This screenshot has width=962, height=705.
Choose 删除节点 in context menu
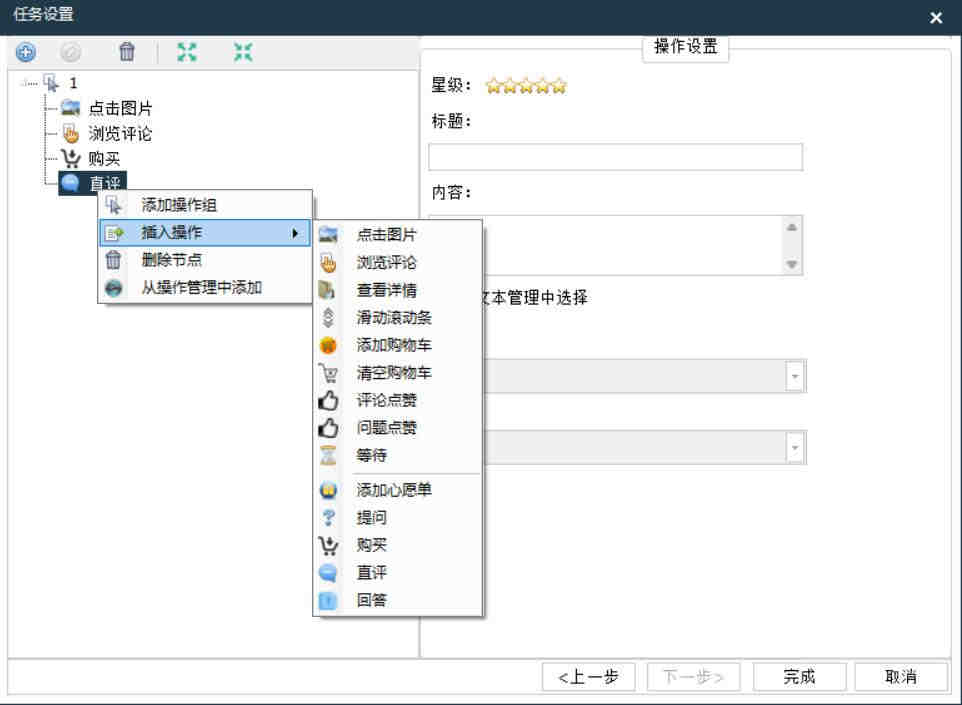coord(205,260)
